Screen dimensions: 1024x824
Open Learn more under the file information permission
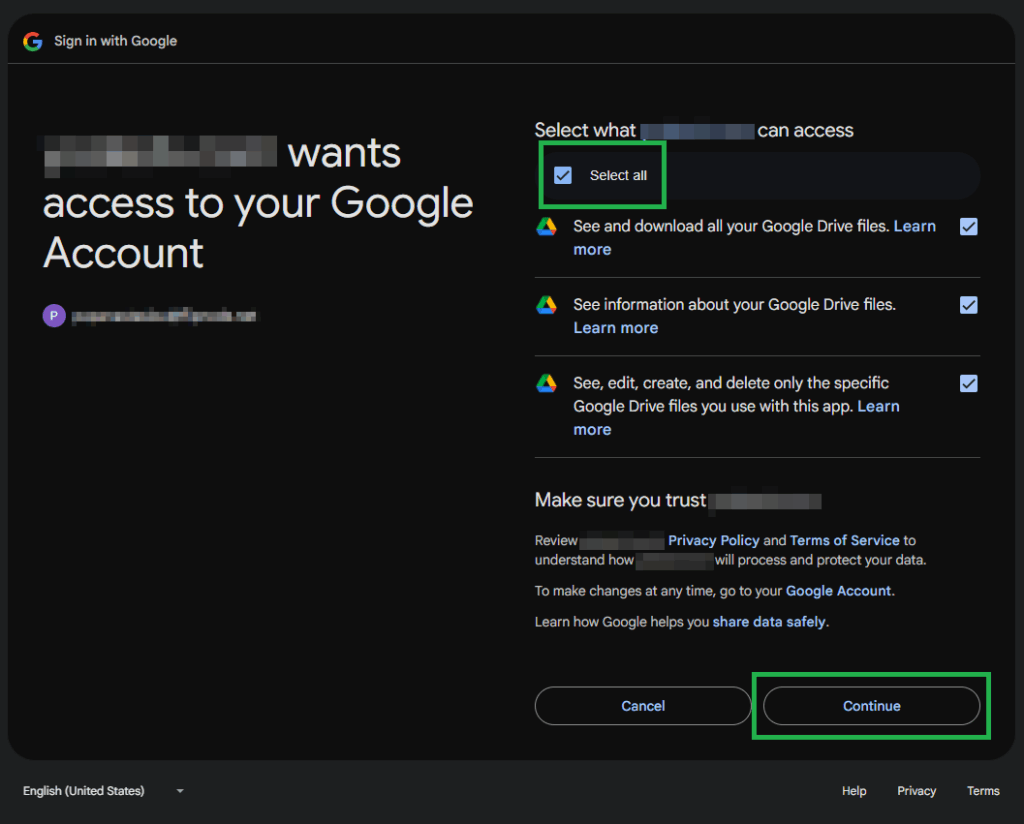[x=615, y=328]
